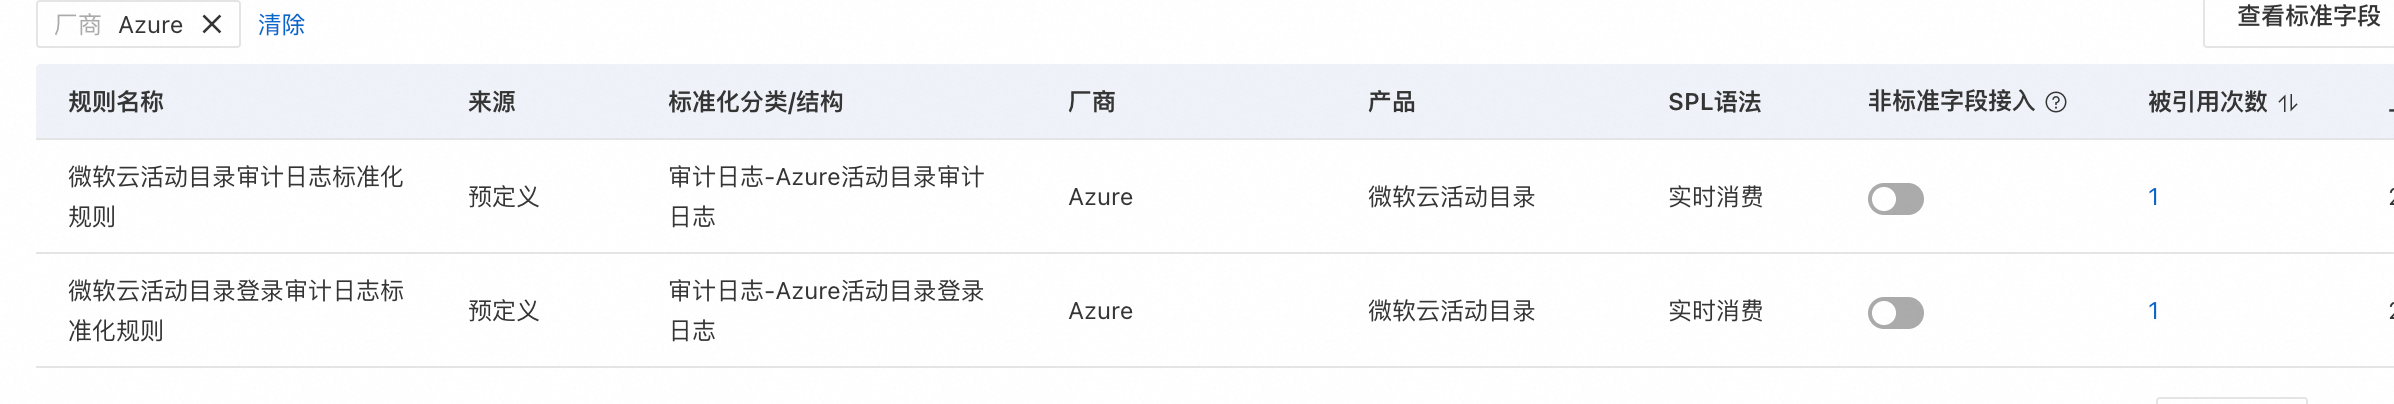Click the help icon beside 非标准字段接入
The image size is (2394, 404).
coord(2056,102)
